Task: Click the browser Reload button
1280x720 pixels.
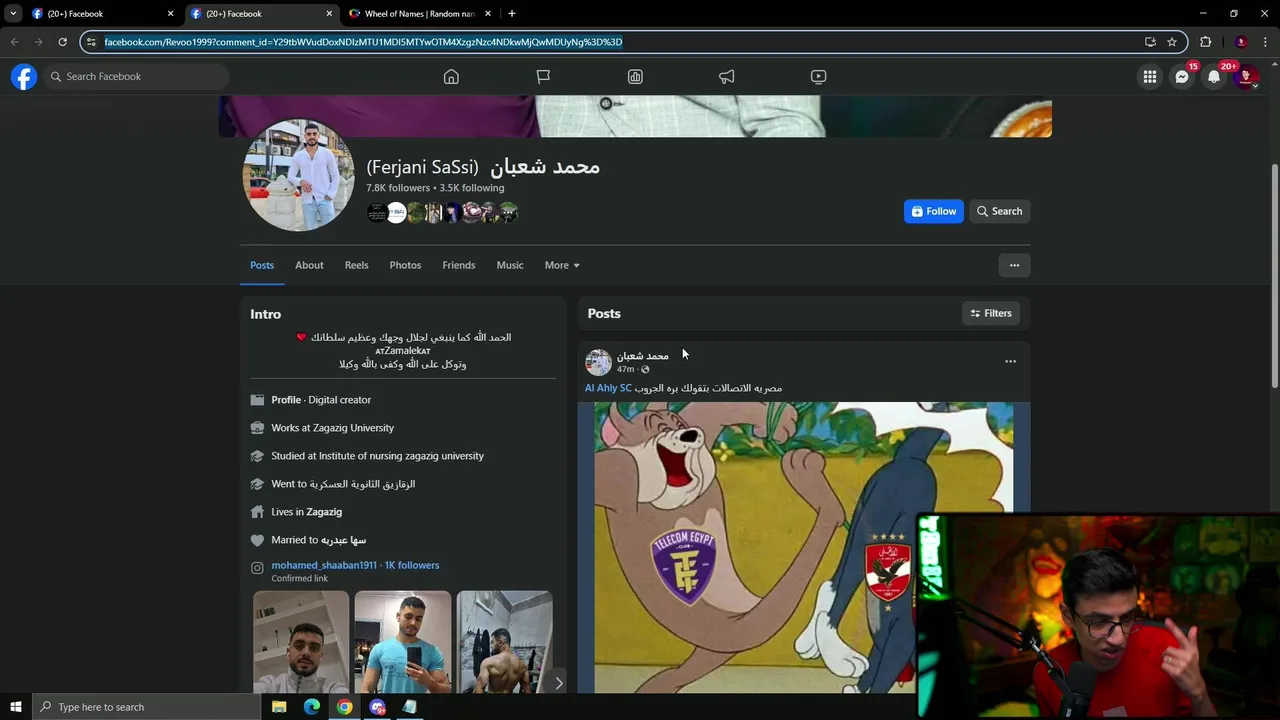Action: [62, 42]
